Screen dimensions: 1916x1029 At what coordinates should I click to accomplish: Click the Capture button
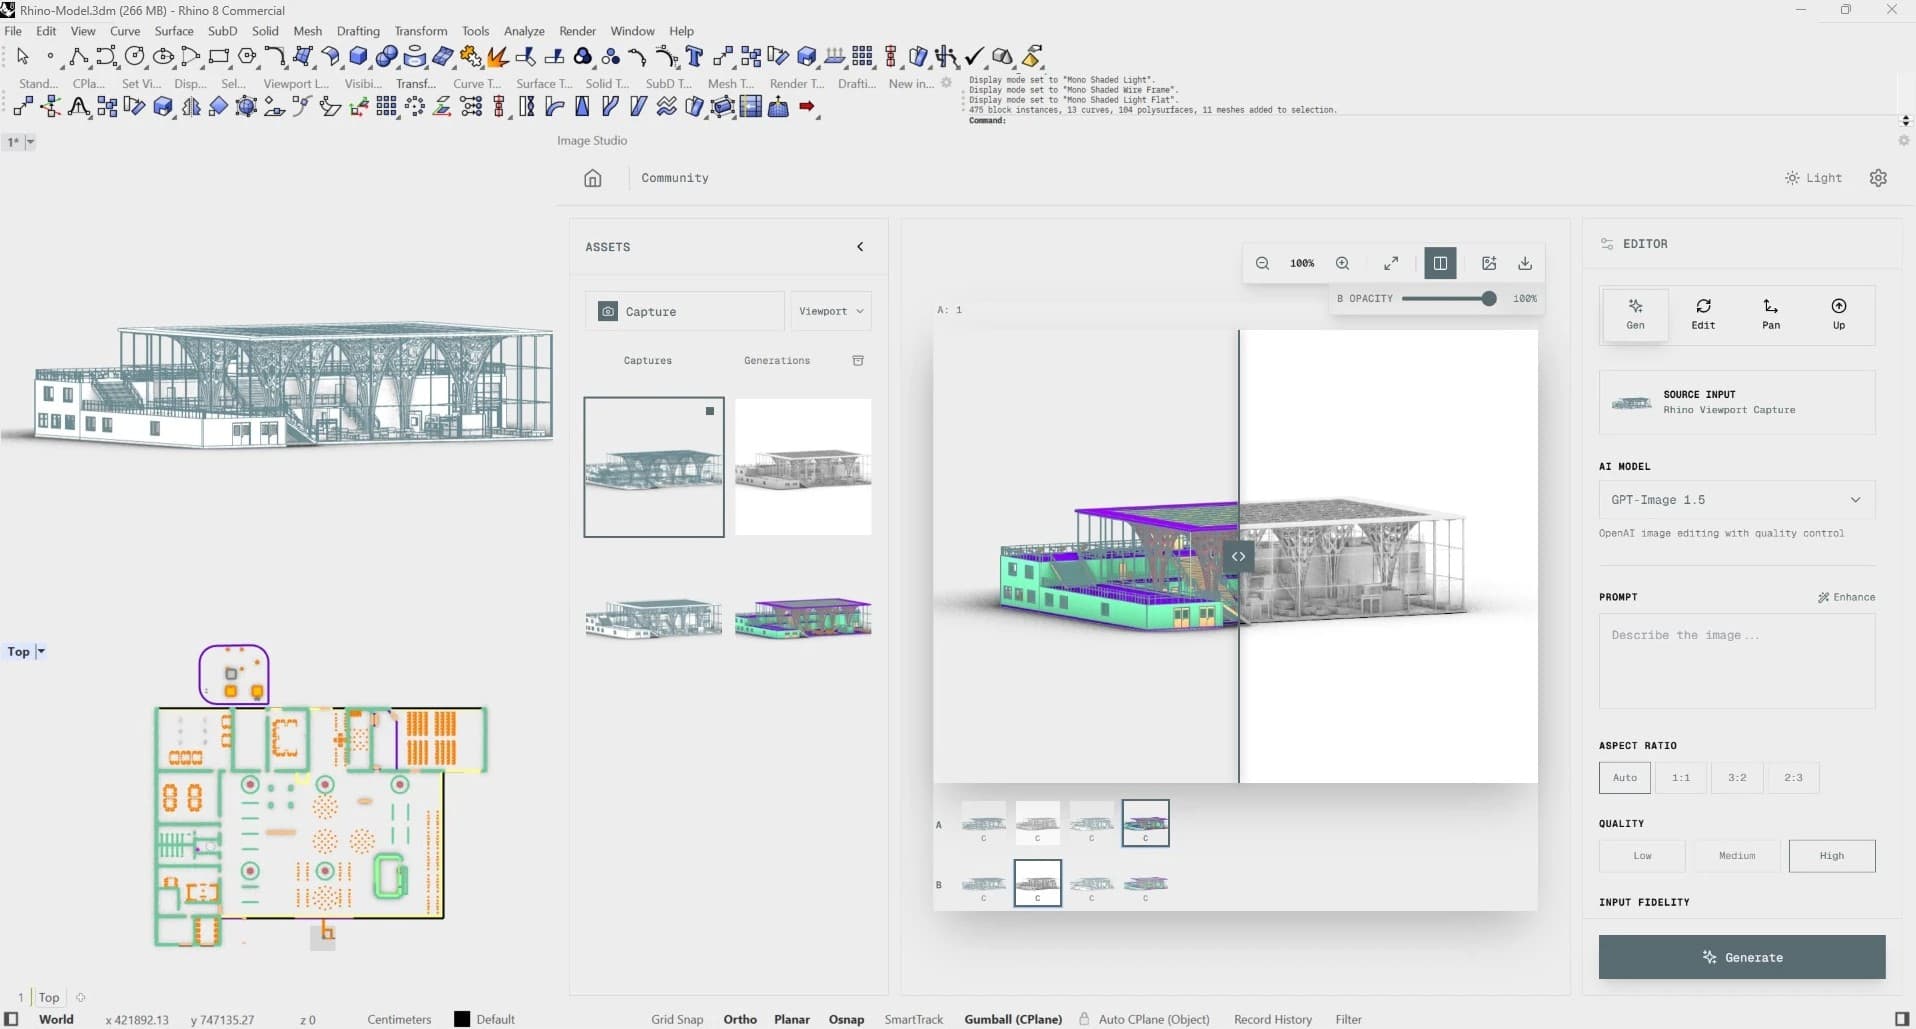[x=683, y=311]
